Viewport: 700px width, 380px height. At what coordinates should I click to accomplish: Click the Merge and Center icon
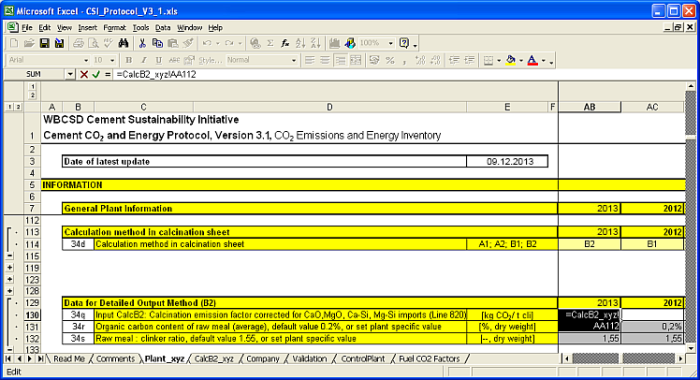tap(355, 60)
